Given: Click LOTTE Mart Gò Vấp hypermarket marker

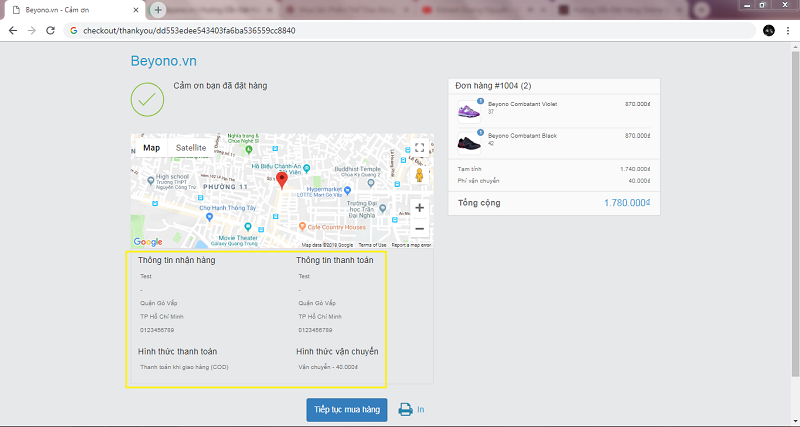Looking at the screenshot, I should [x=347, y=190].
